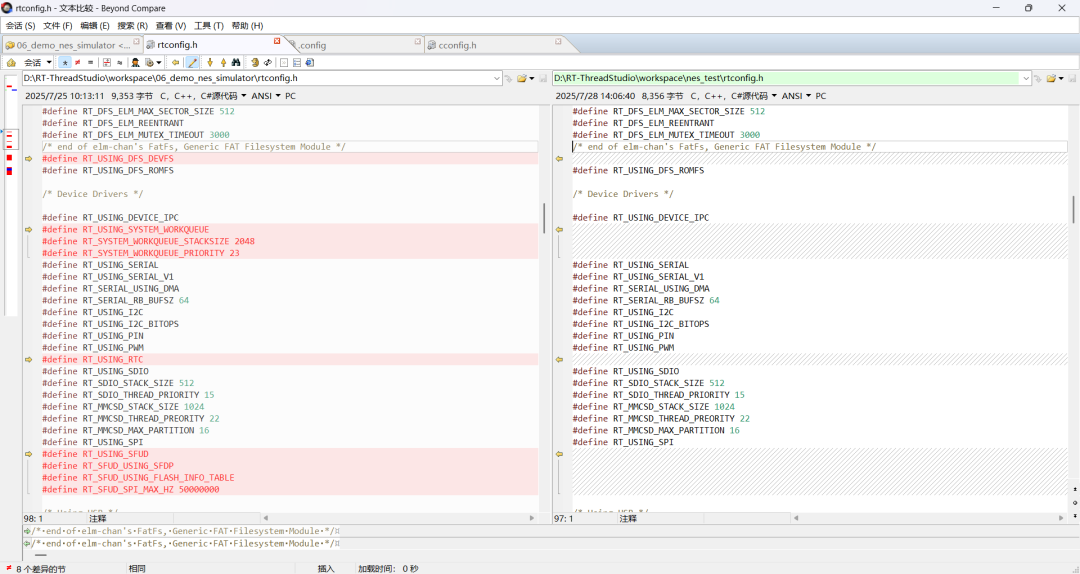1080x574 pixels.
Task: Toggle Show All lines filter
Action: [65, 62]
